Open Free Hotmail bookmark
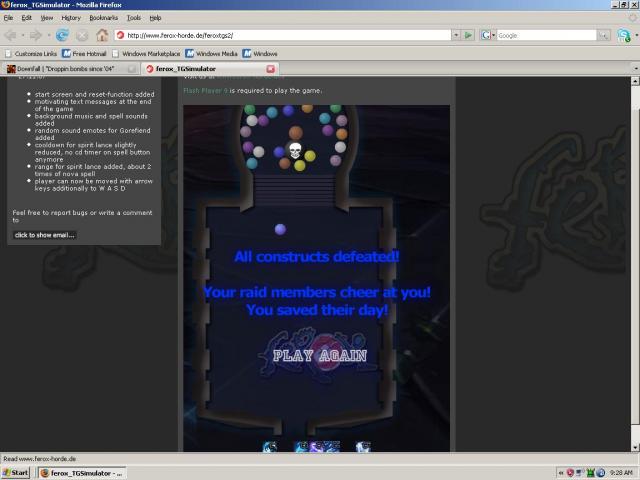The width and height of the screenshot is (640, 480). tap(84, 53)
